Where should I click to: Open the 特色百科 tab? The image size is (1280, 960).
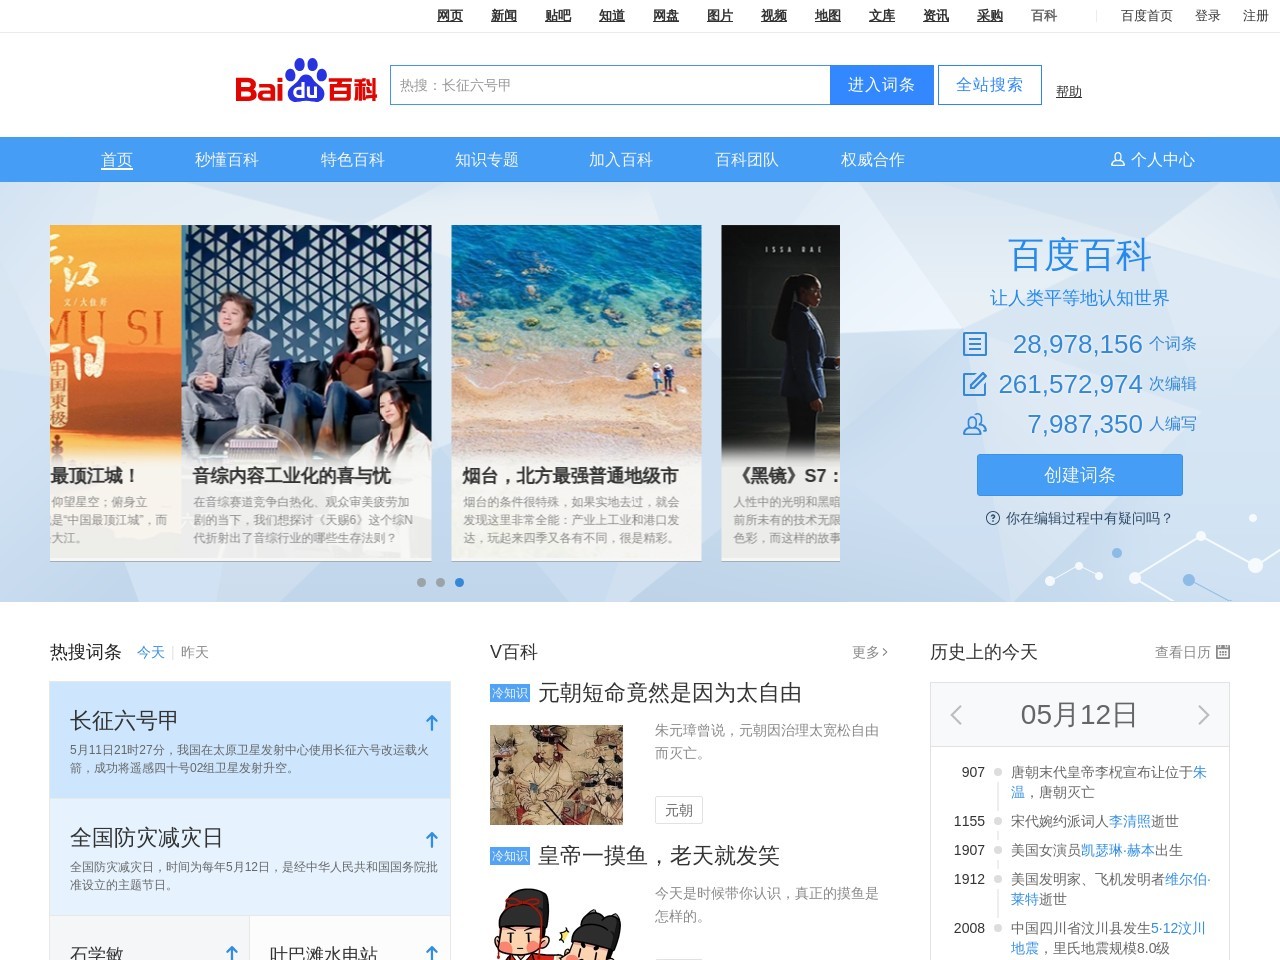(x=353, y=160)
